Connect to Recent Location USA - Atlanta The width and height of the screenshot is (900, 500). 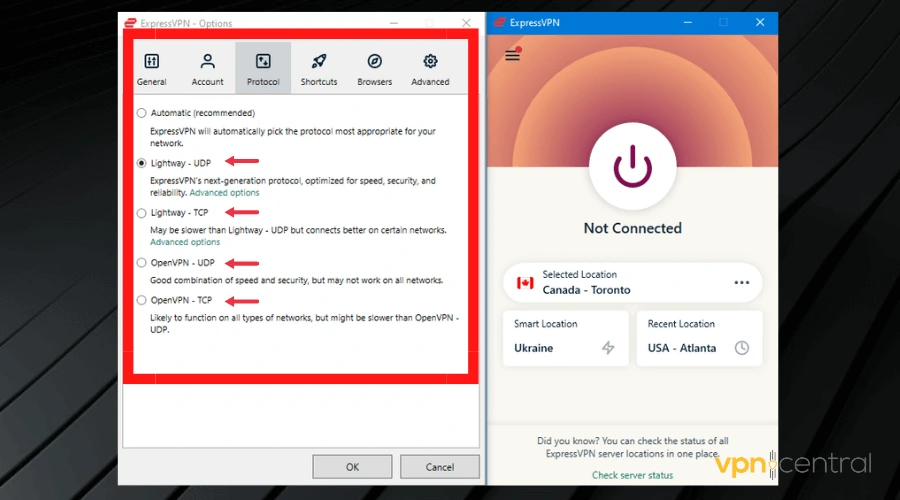[699, 338]
